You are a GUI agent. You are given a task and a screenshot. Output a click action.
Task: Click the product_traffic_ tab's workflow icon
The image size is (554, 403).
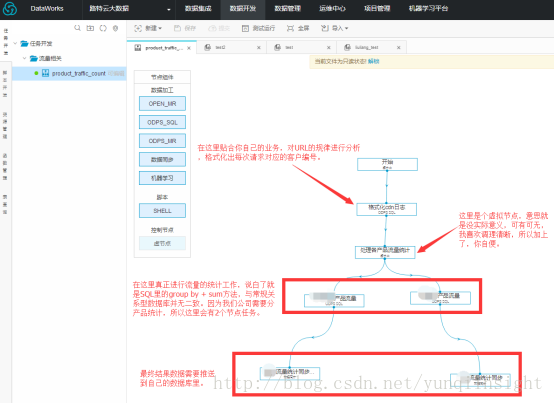(138, 48)
